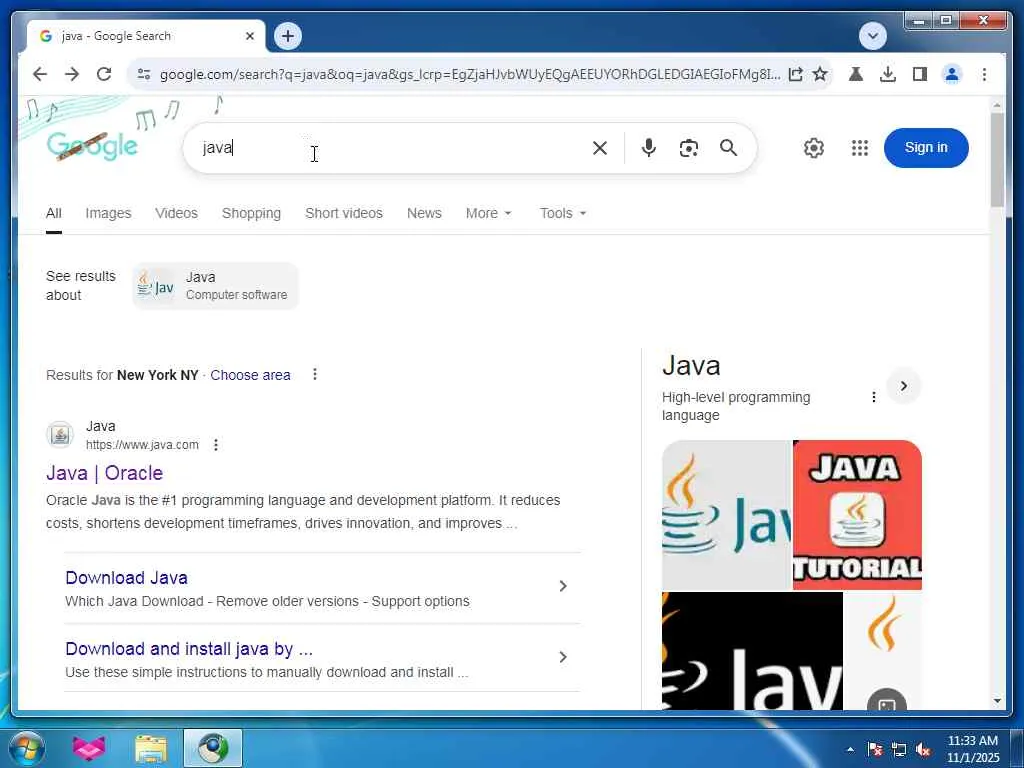Click the Google doodle logo
The width and height of the screenshot is (1024, 768).
pos(92,145)
